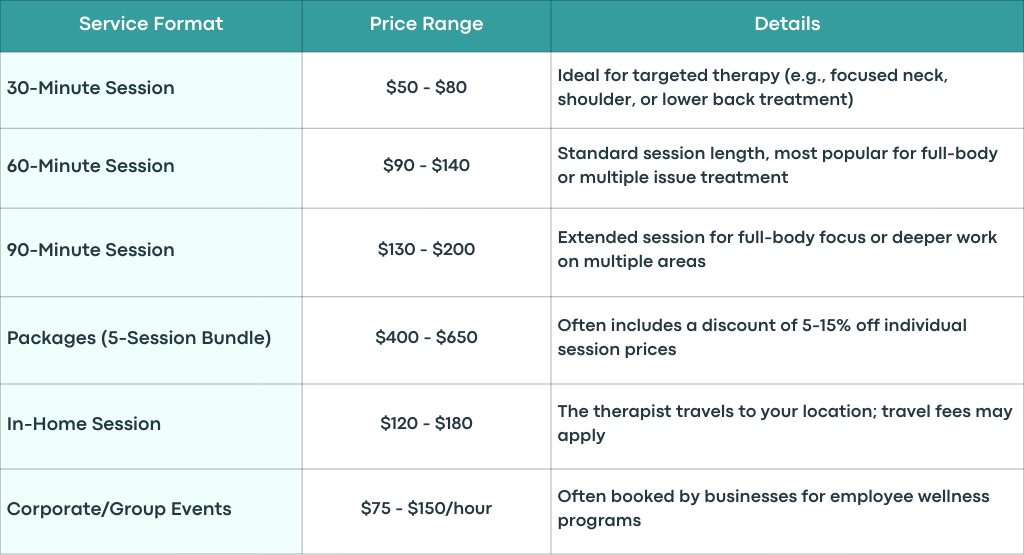Click the $120 - $180 price cell

pos(426,423)
